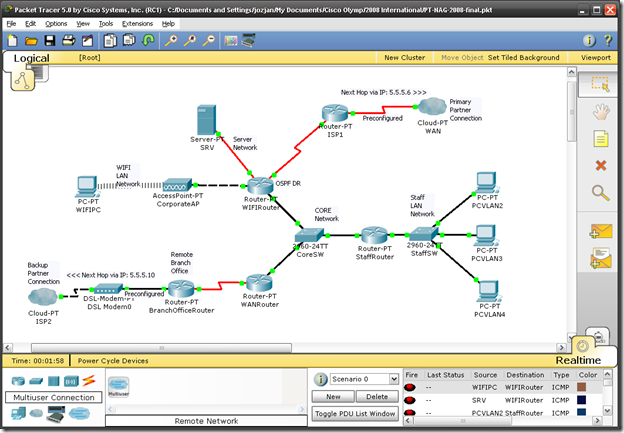Fire the WIFIPC to WIFIRouter PDU
624x433 pixels.
[x=410, y=387]
